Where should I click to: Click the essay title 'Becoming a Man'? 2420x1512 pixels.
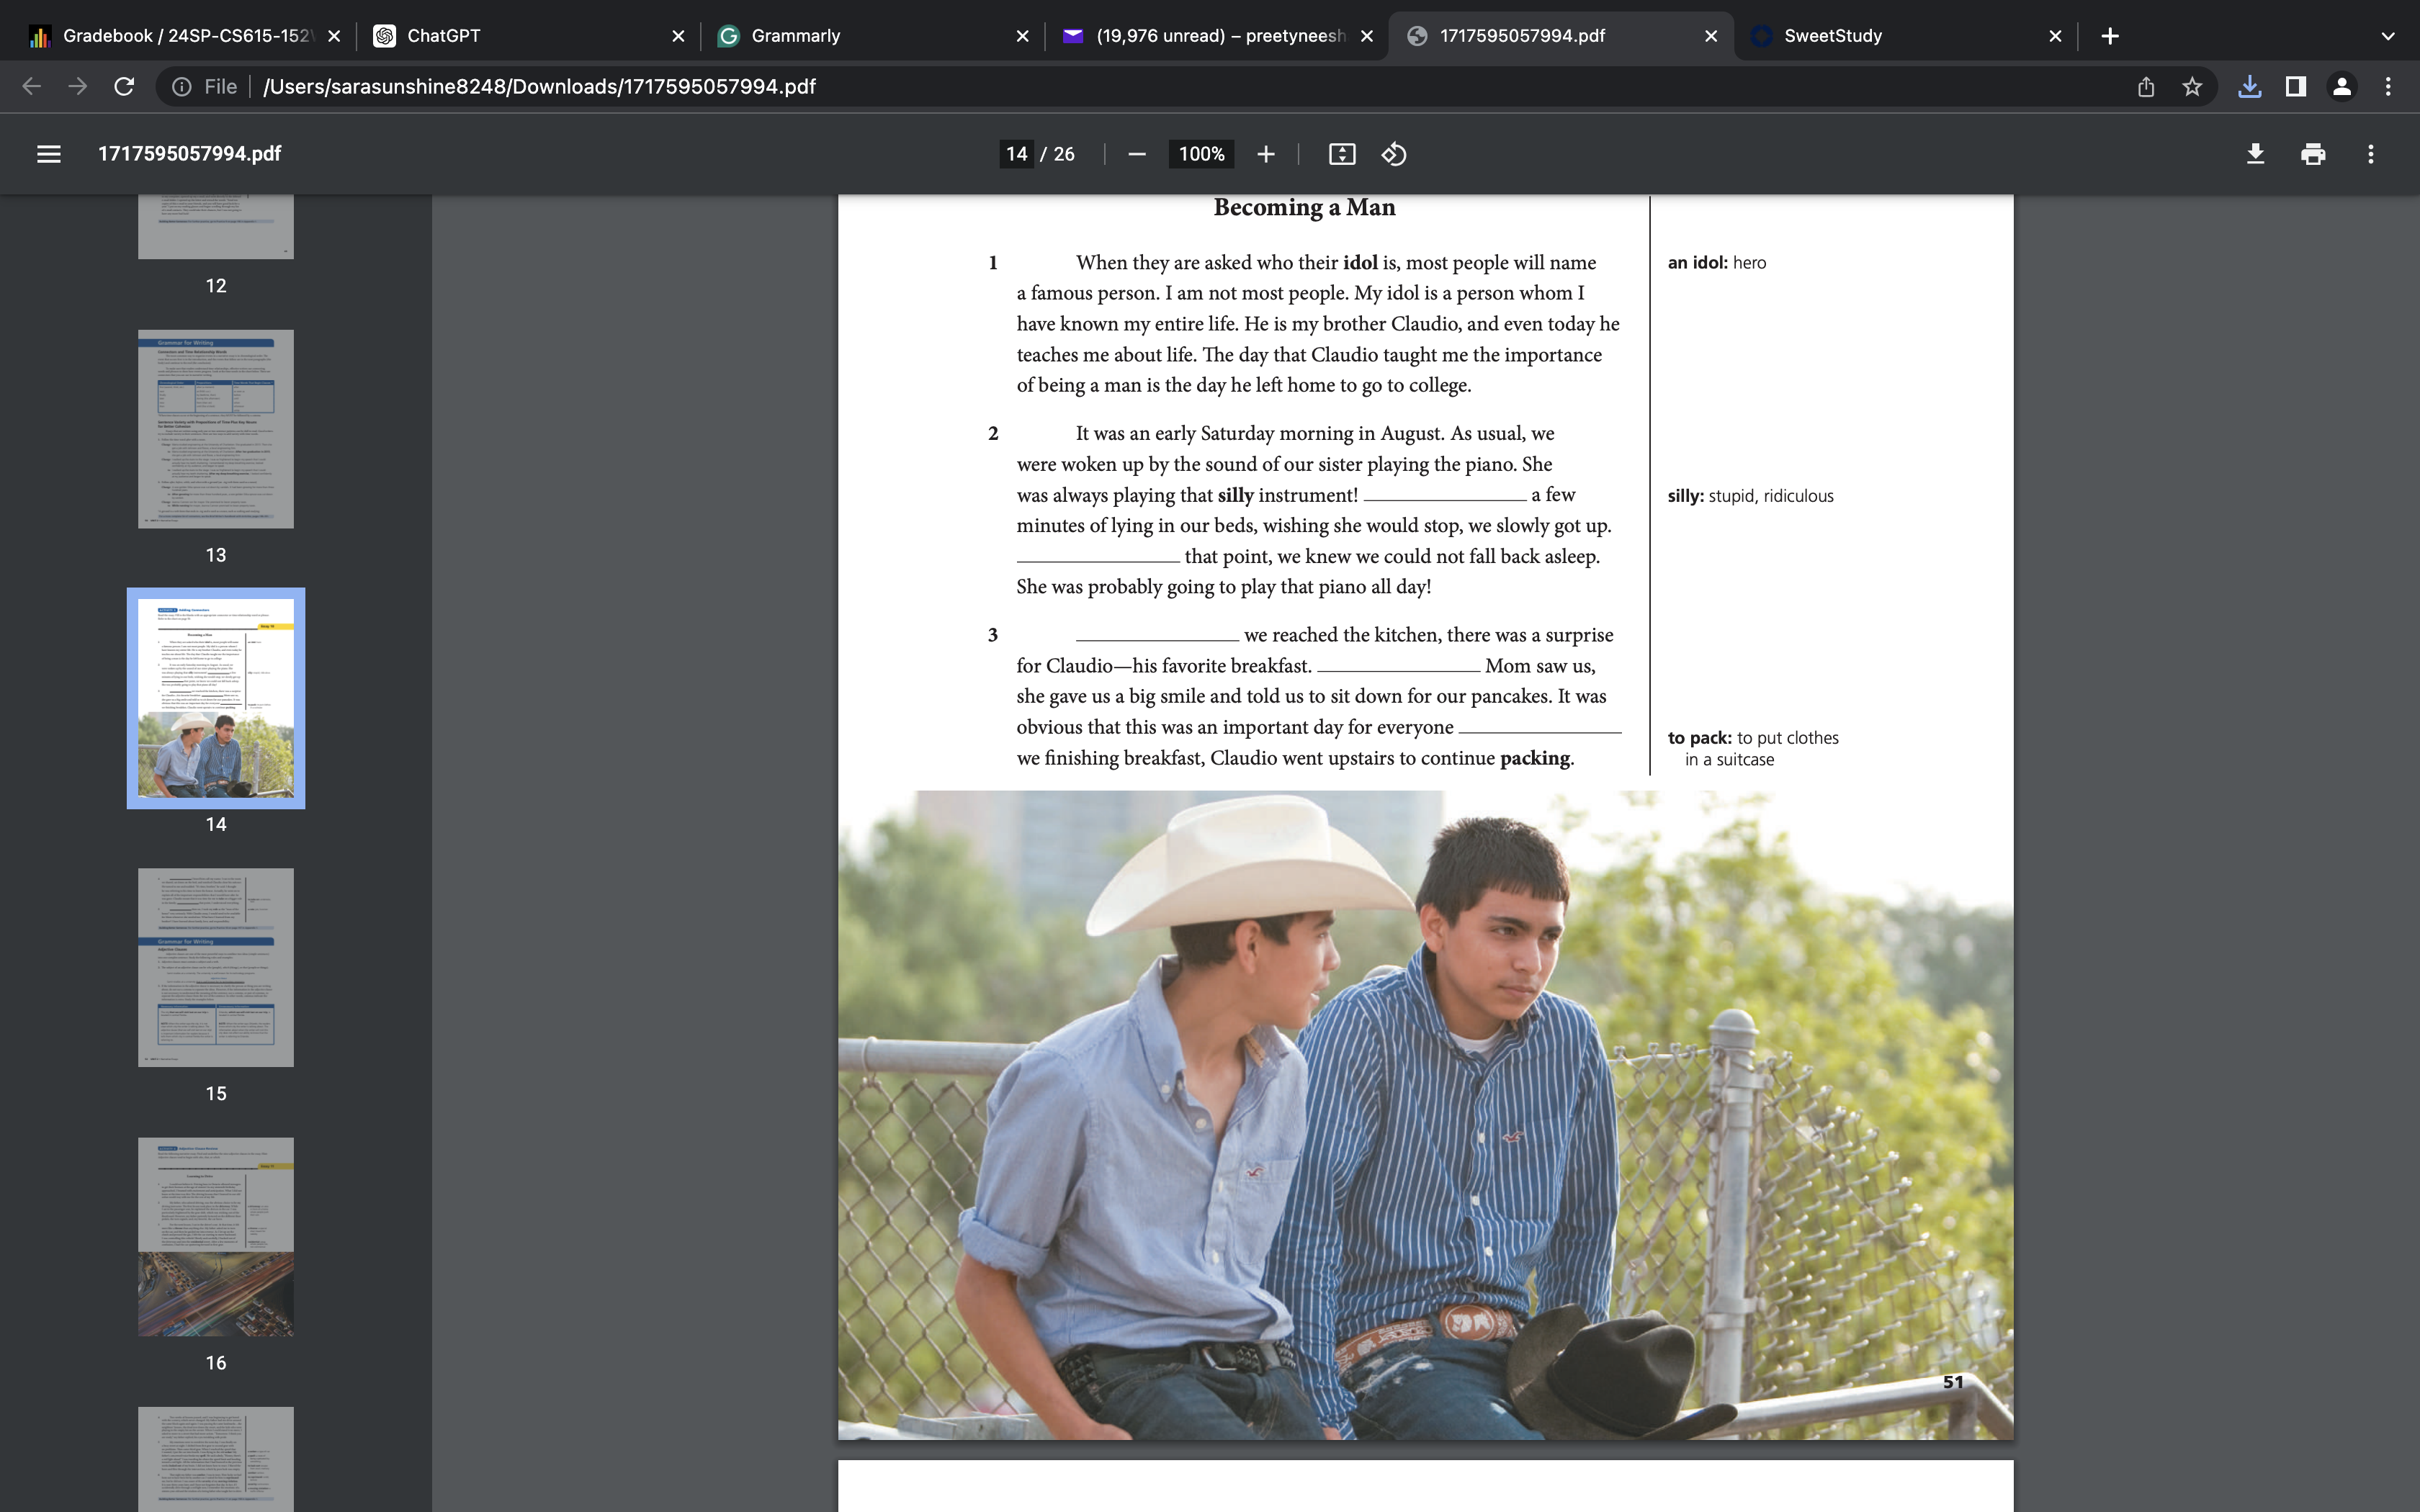click(x=1304, y=207)
